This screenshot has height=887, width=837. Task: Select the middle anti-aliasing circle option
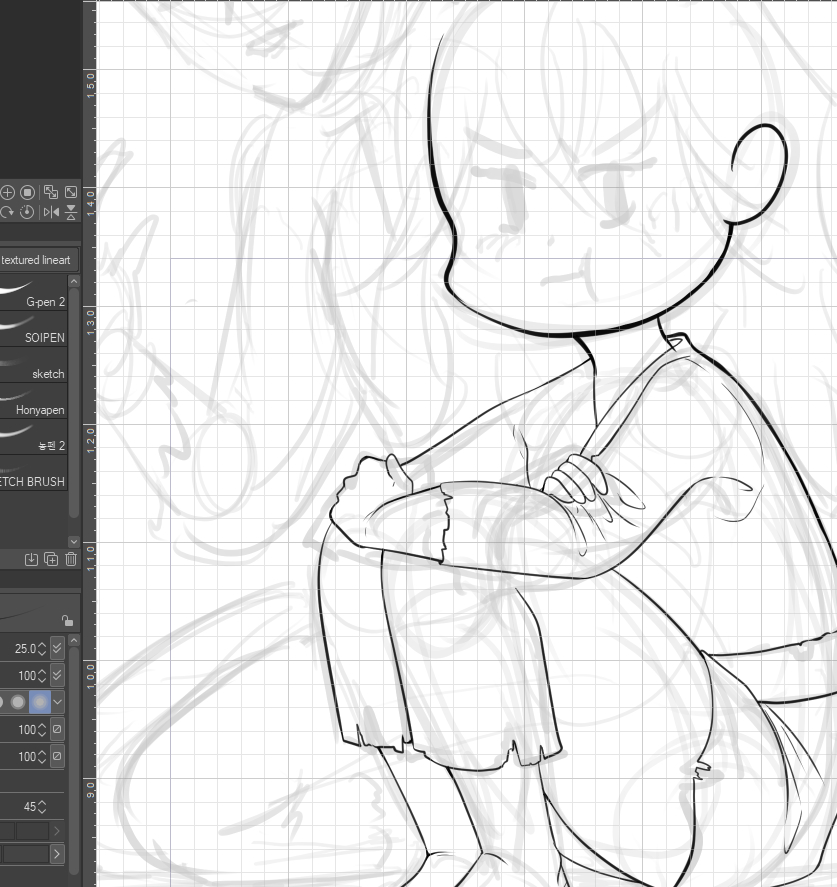click(x=18, y=702)
